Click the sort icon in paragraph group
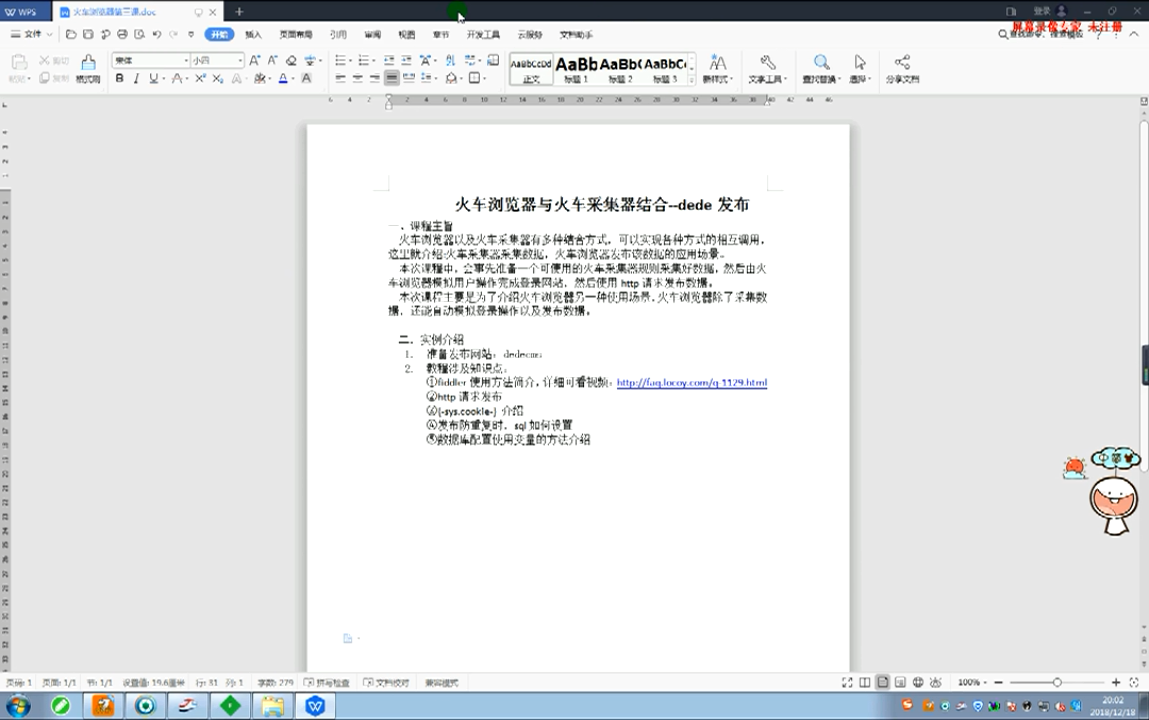 [450, 60]
